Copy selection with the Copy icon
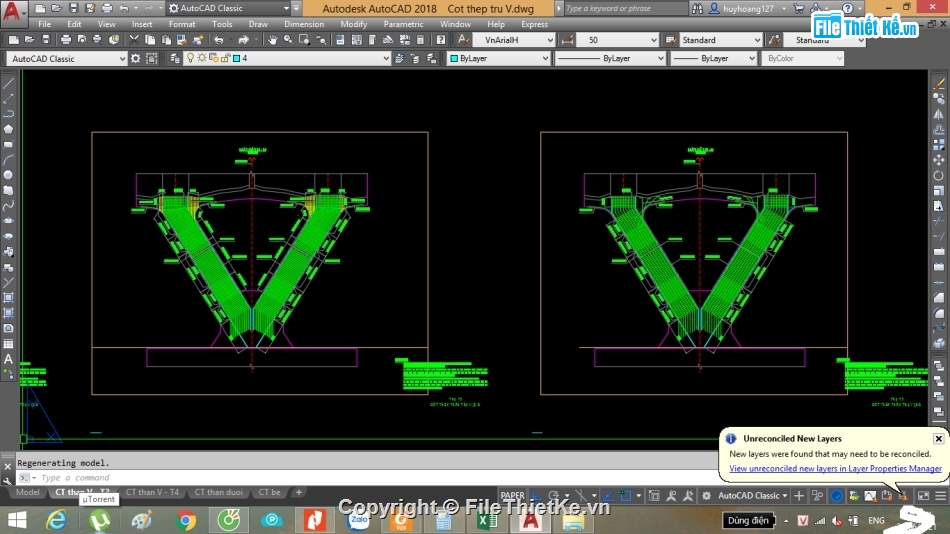 point(150,40)
